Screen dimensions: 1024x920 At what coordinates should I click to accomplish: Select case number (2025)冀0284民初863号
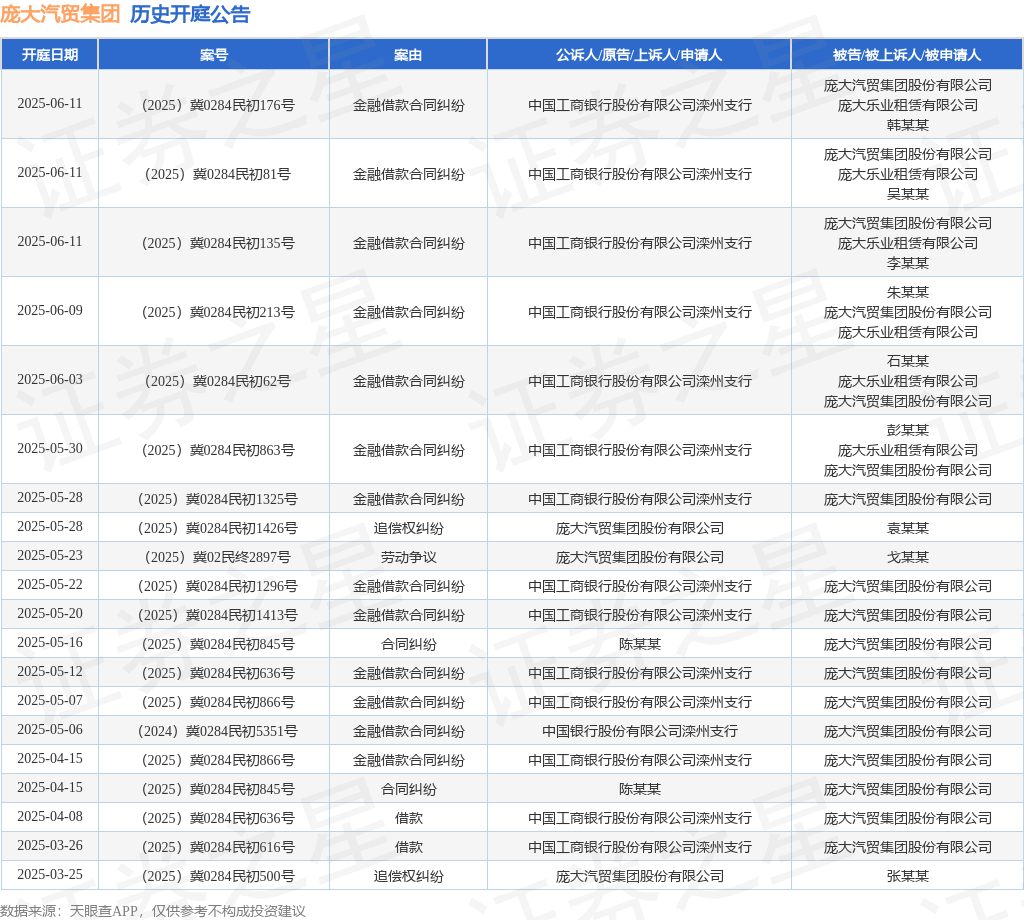pos(218,451)
